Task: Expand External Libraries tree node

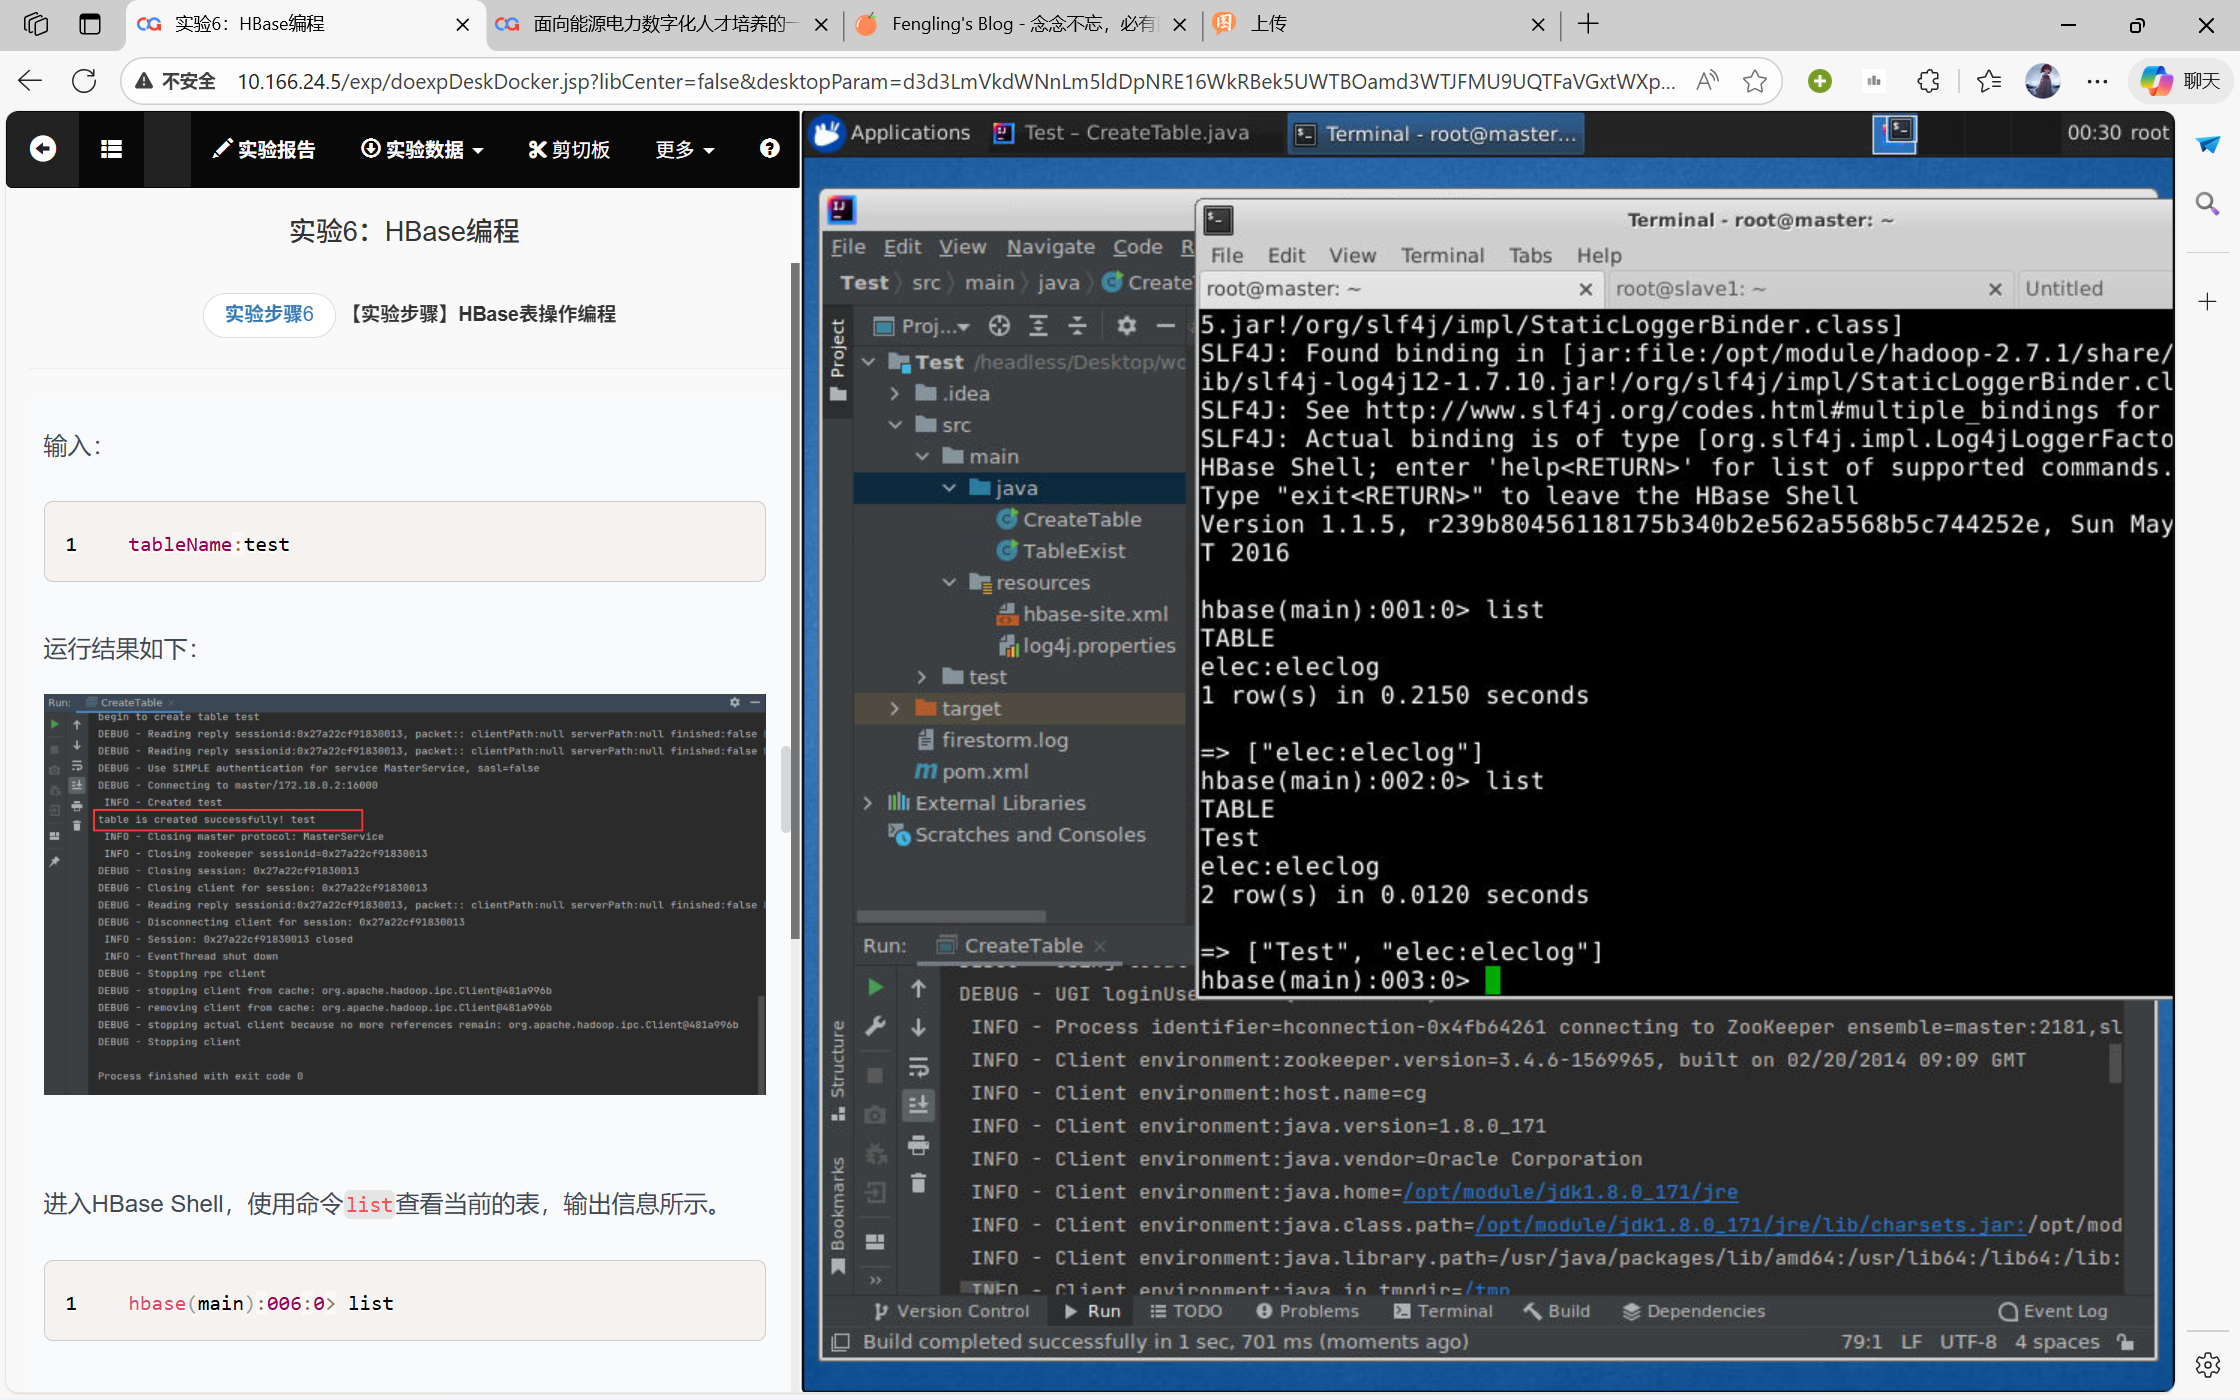Action: [867, 803]
